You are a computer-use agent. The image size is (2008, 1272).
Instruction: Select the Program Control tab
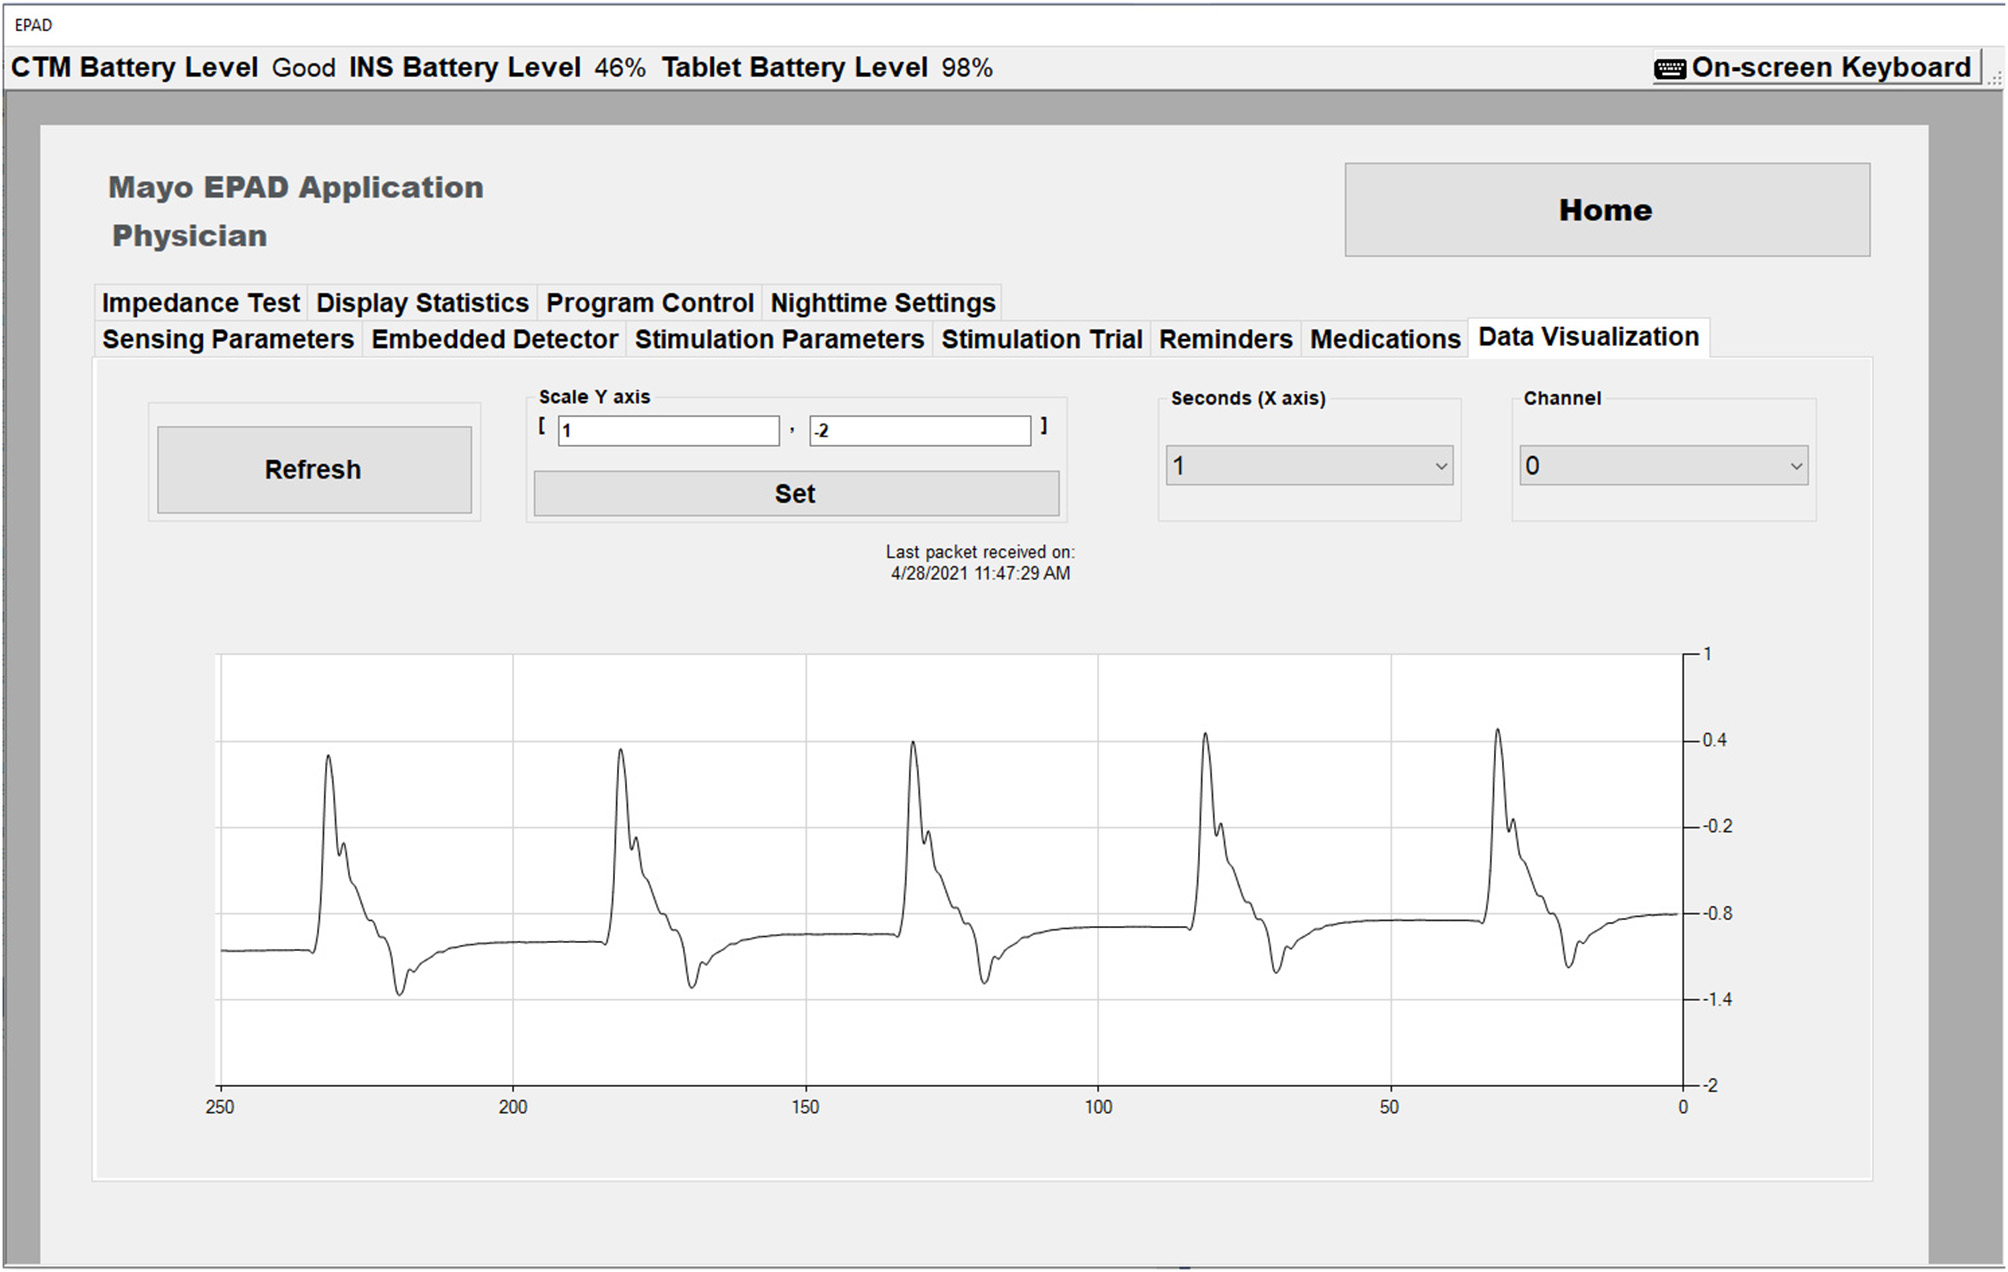(x=649, y=303)
